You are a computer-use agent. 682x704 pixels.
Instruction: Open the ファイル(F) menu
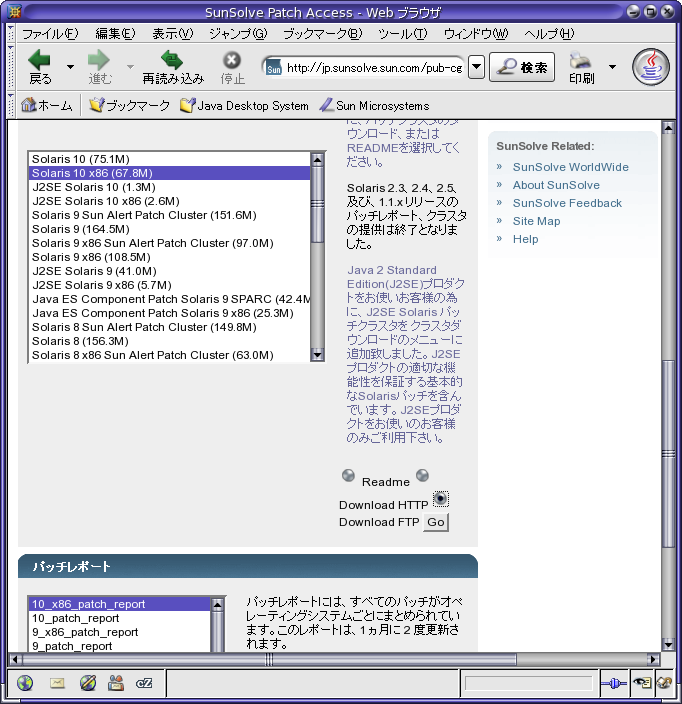50,34
